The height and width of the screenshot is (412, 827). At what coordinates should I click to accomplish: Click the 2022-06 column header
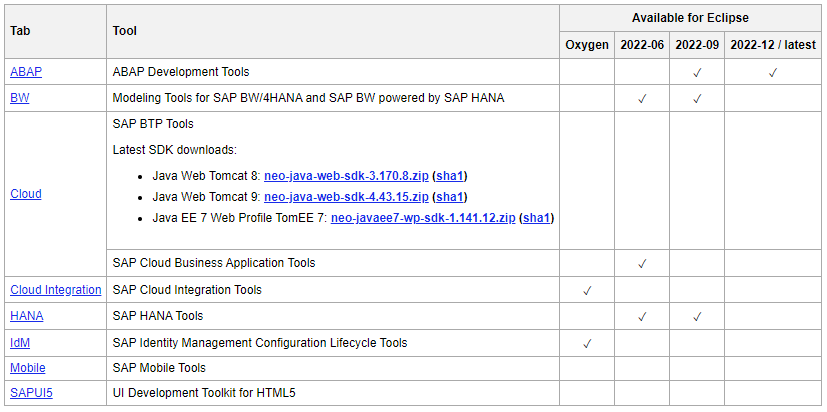point(642,45)
